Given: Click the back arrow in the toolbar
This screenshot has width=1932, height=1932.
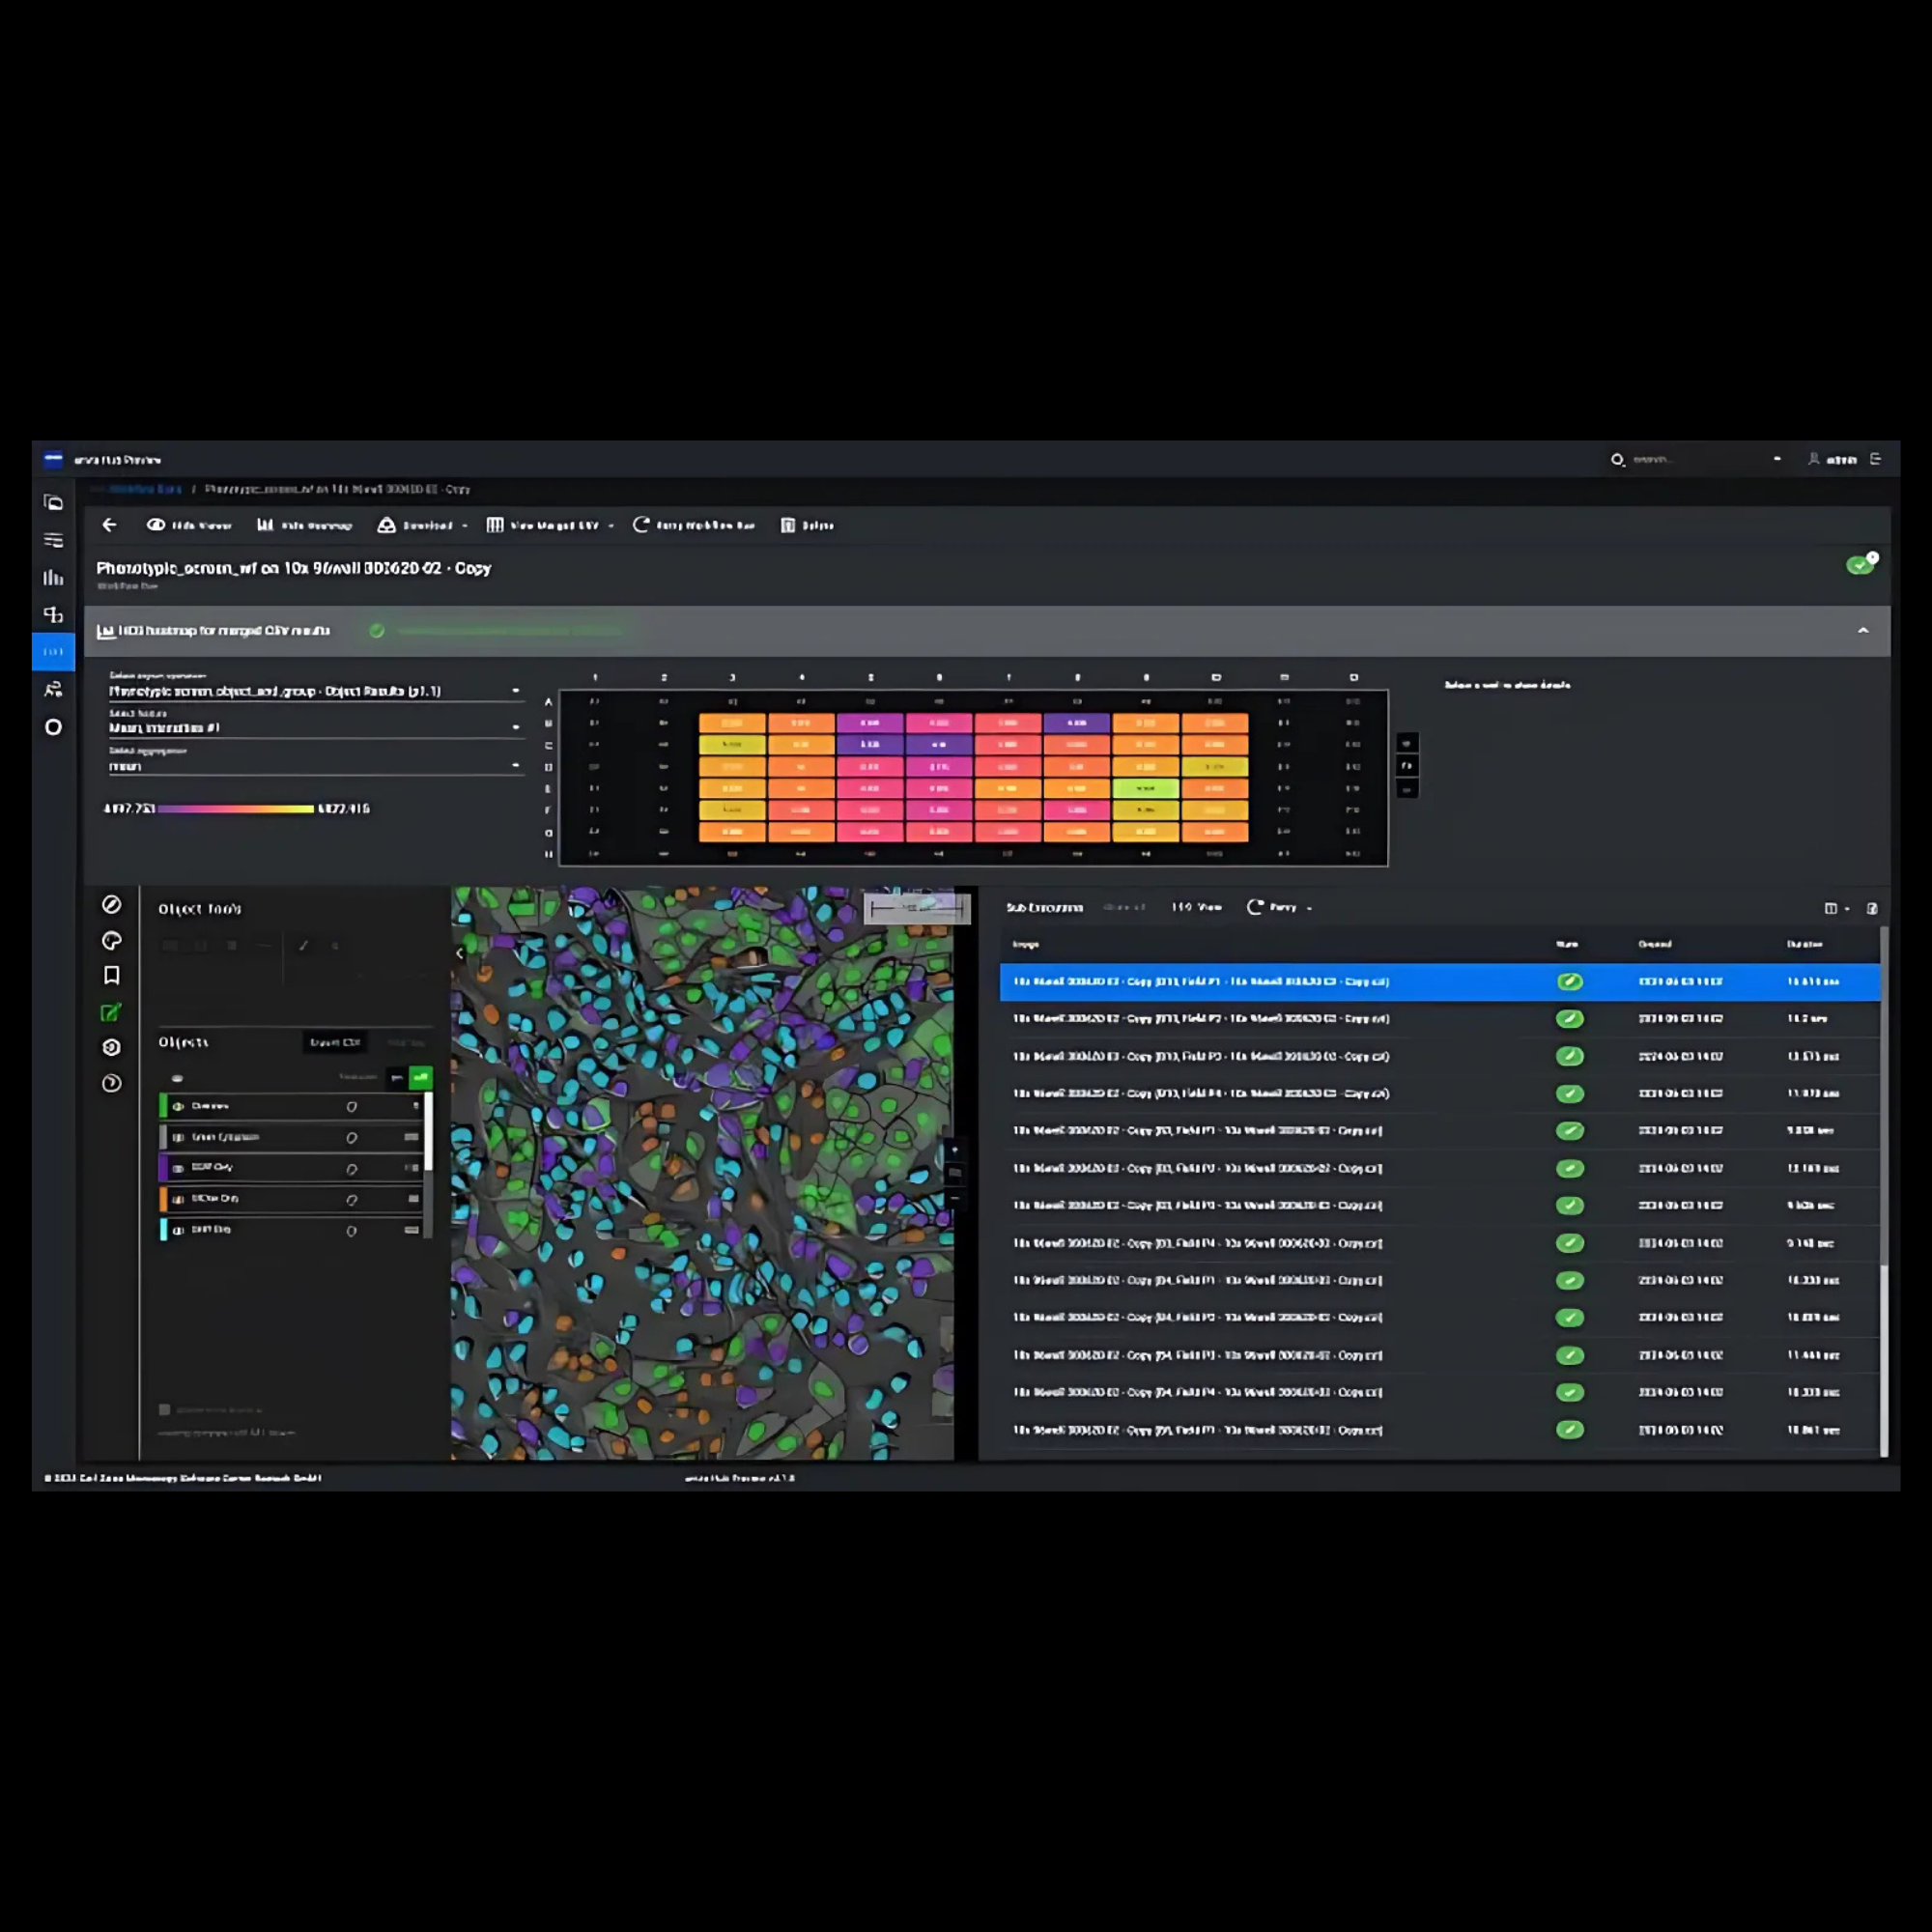Looking at the screenshot, I should pyautogui.click(x=110, y=525).
